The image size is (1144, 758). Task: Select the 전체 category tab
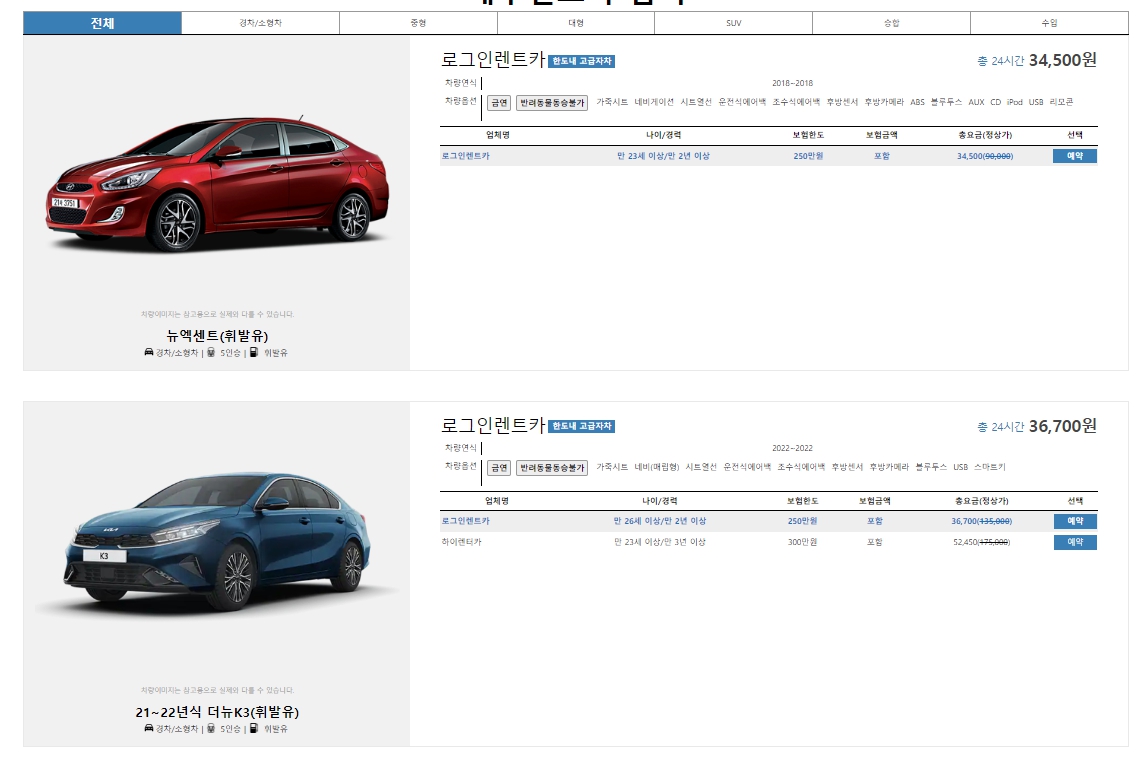(102, 23)
